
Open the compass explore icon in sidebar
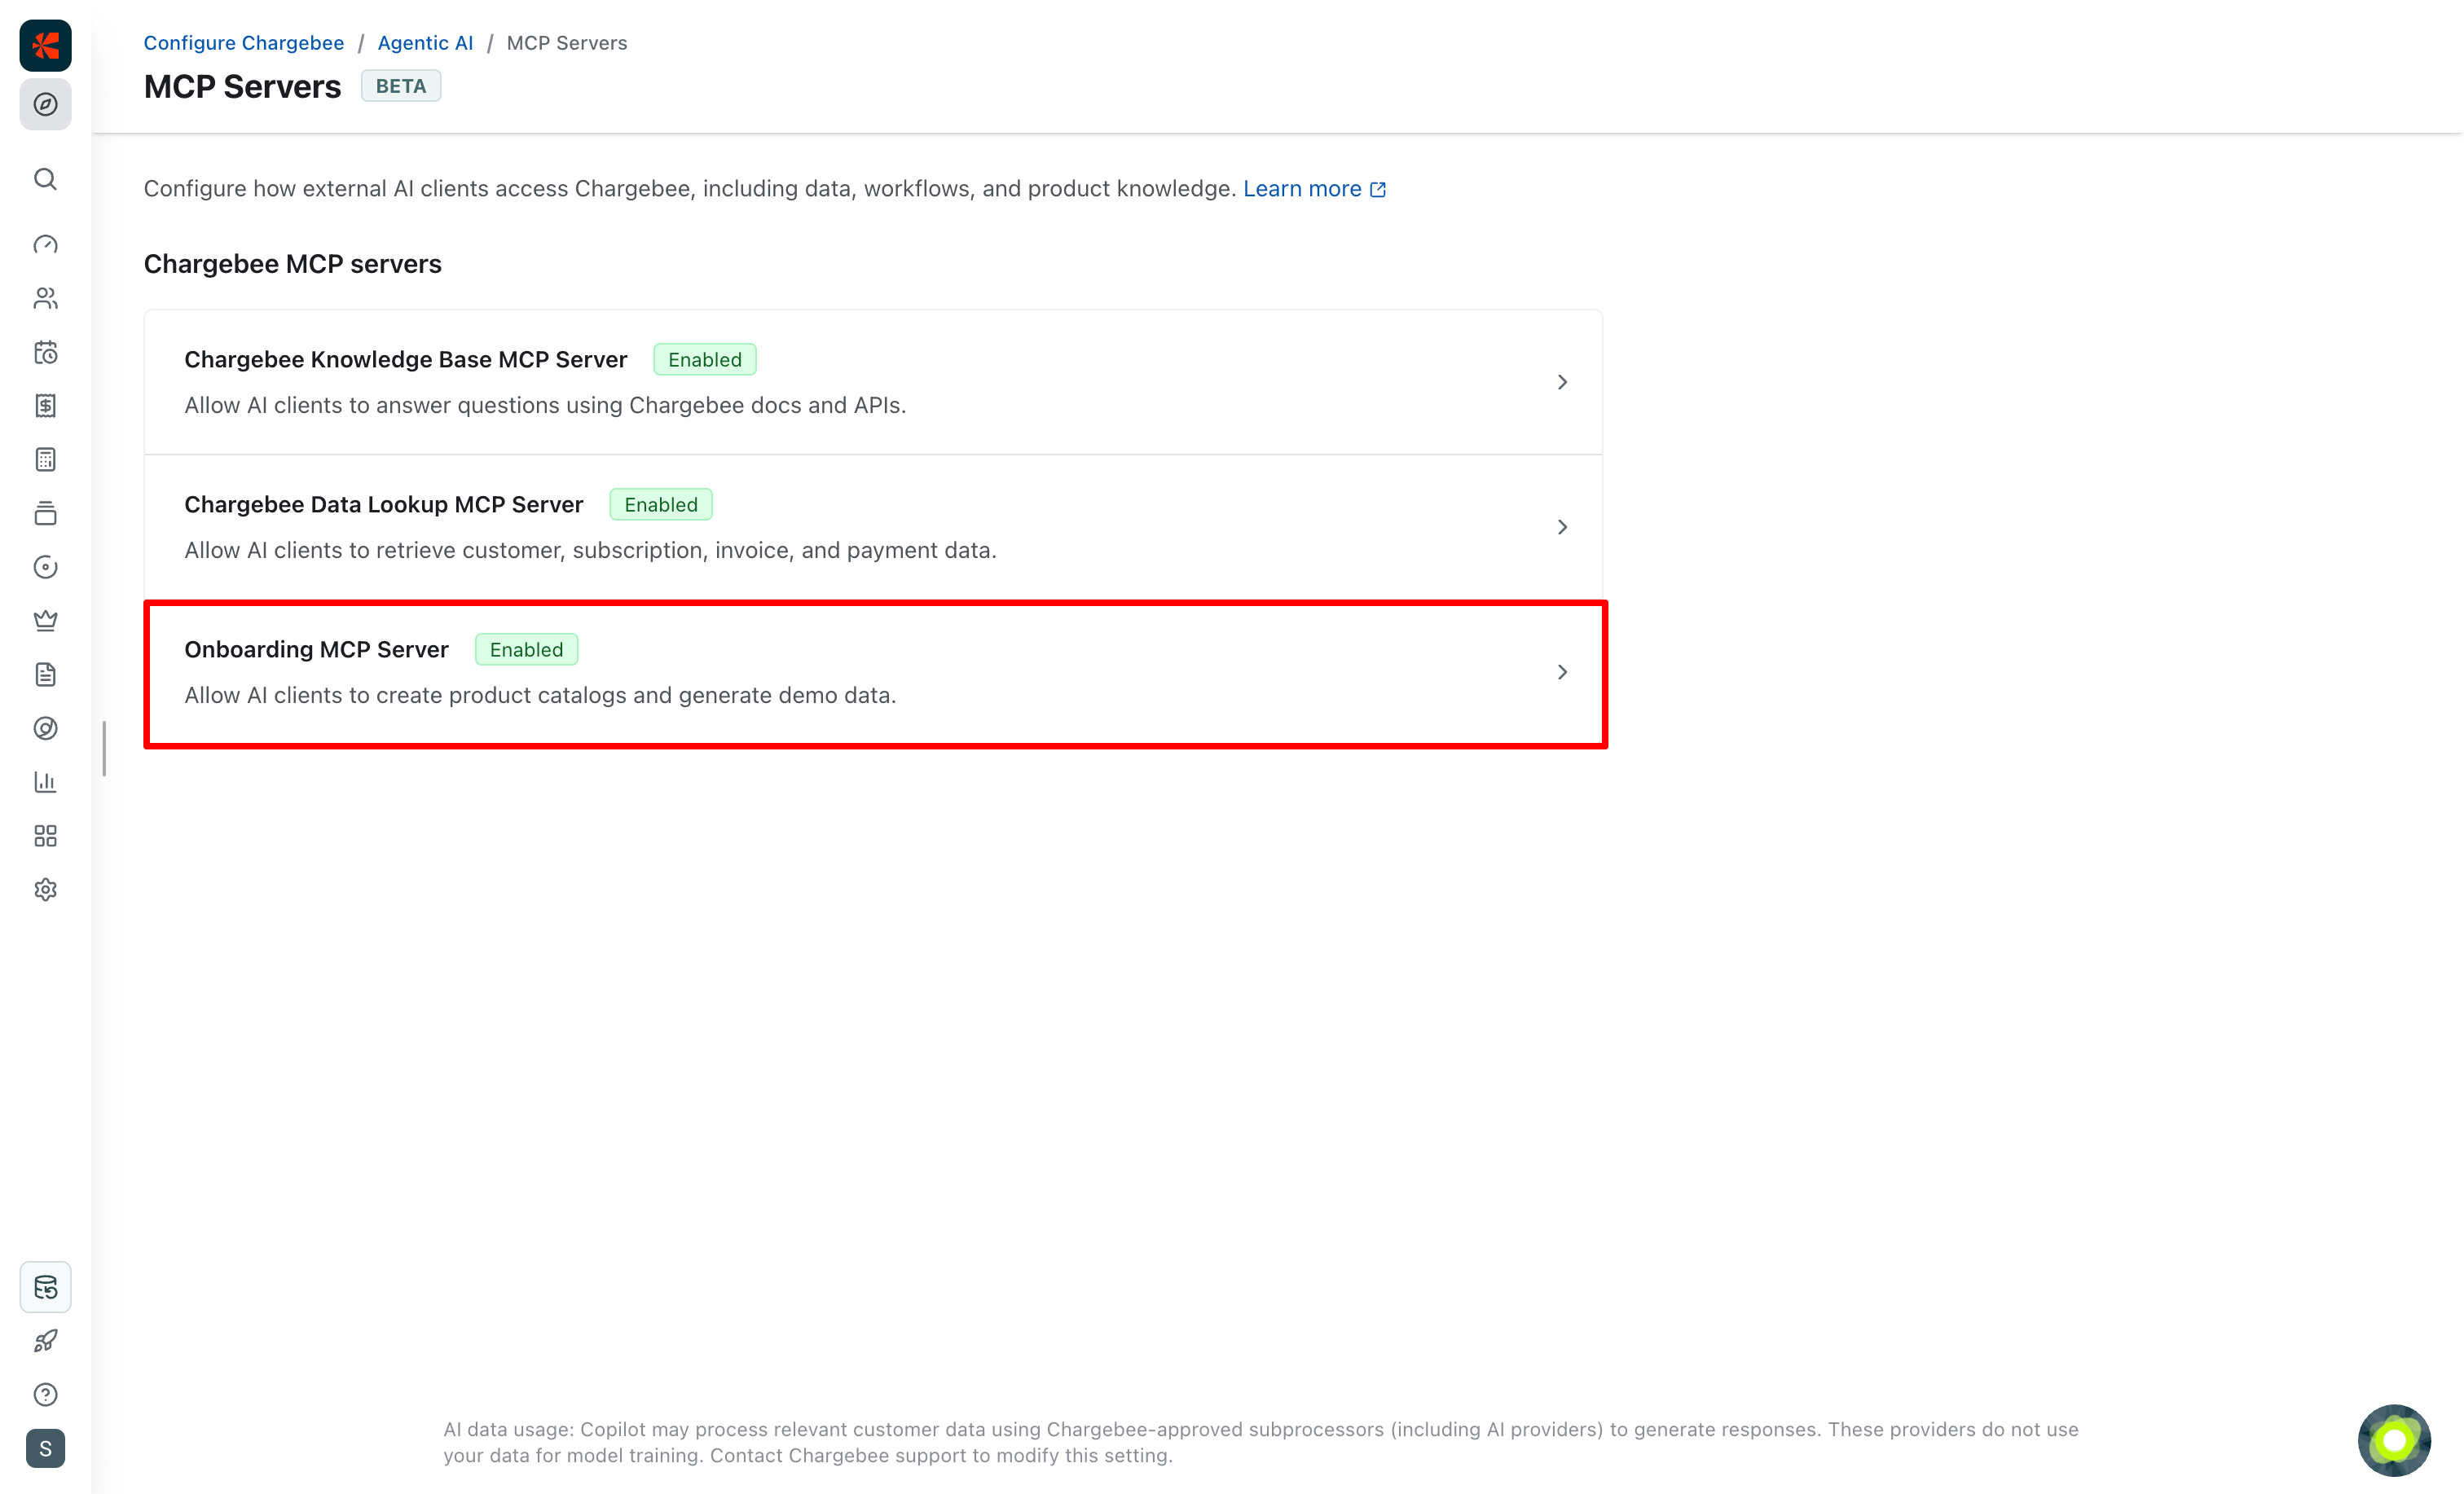(x=45, y=104)
